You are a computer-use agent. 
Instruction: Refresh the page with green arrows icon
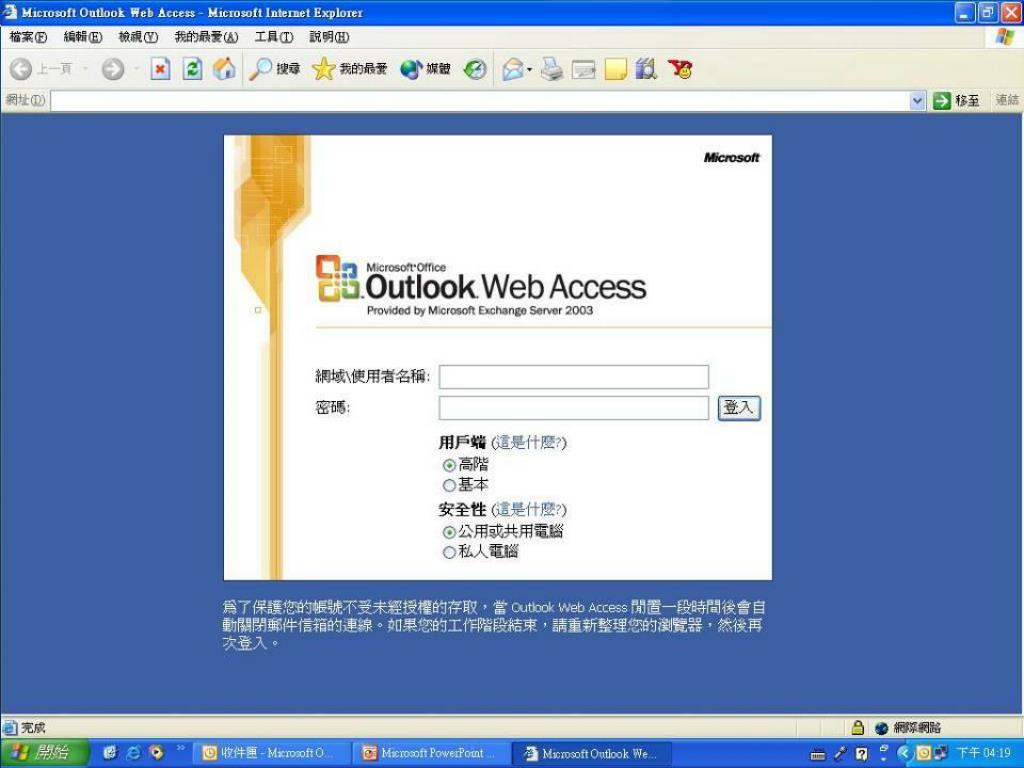(192, 69)
